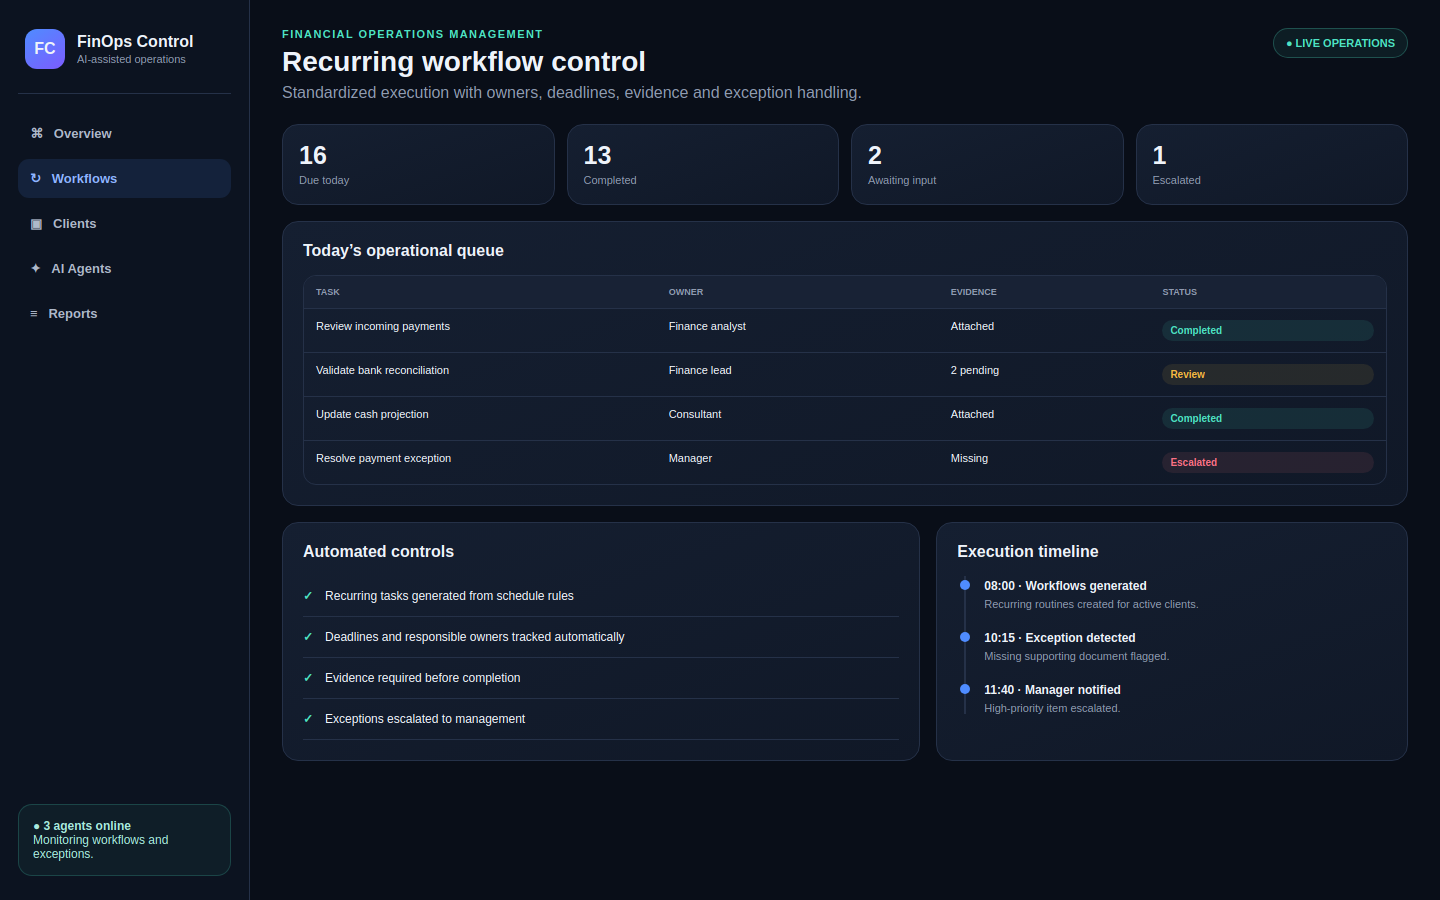Click the Manager owner cell
This screenshot has width=1440, height=900.
[x=690, y=458]
